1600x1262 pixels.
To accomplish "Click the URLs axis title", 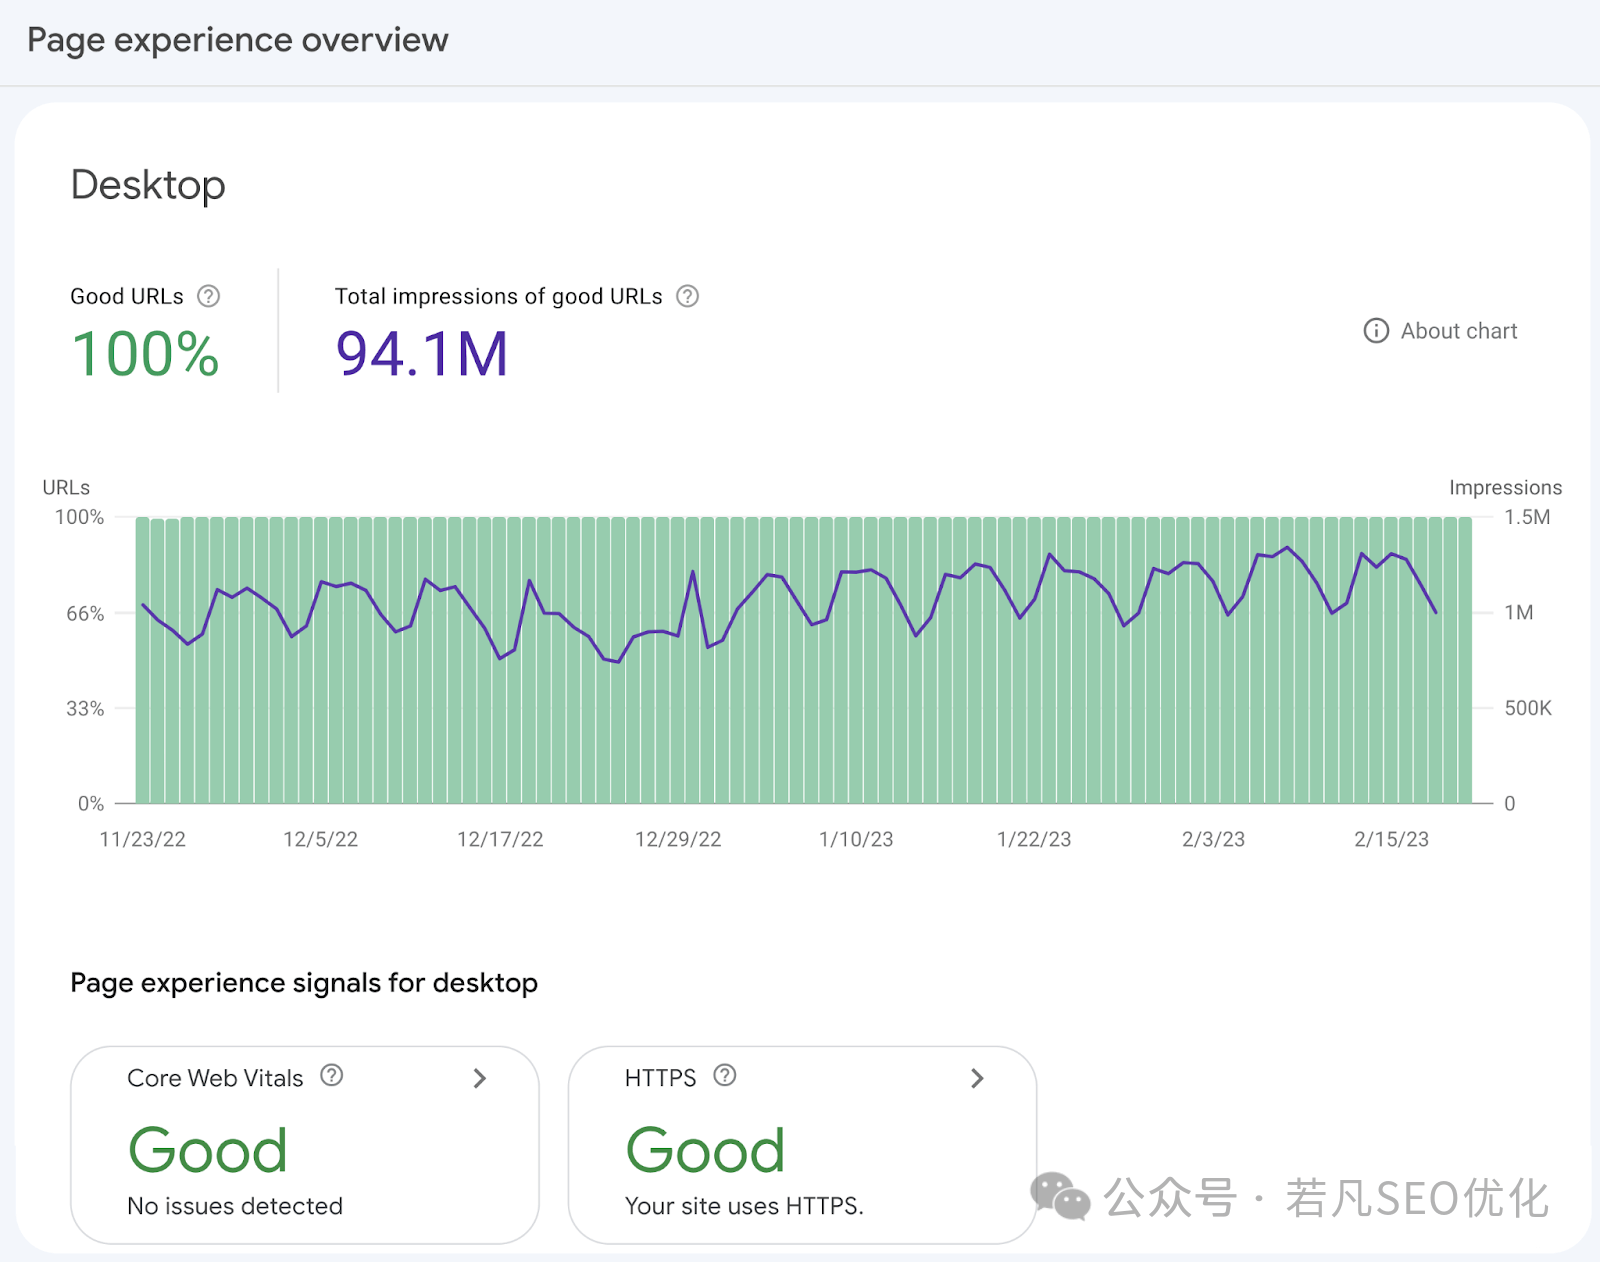I will click(66, 487).
